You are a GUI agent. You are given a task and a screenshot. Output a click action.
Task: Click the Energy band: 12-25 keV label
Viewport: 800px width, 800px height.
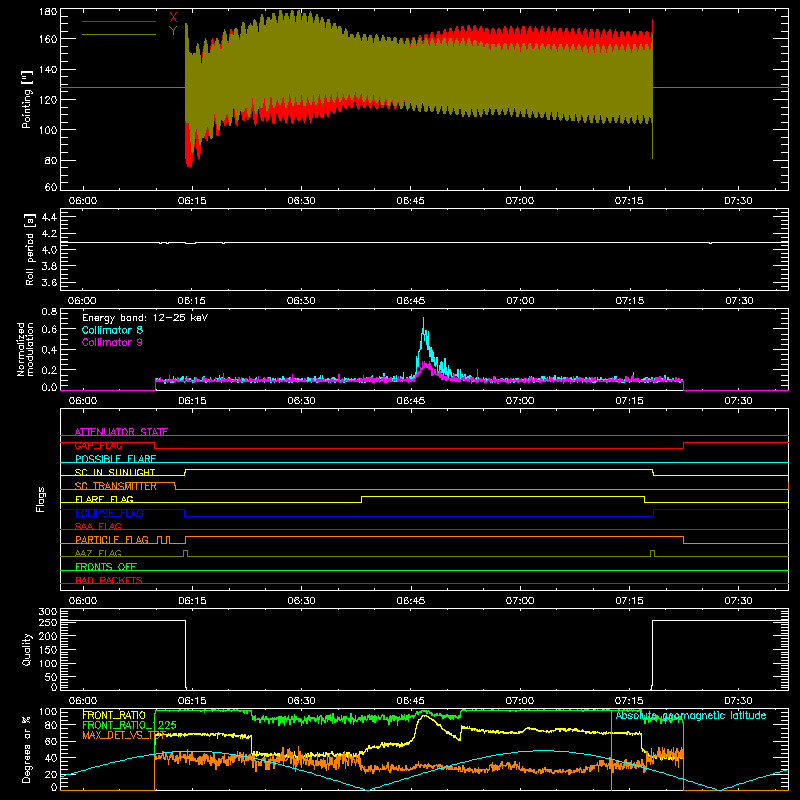pos(145,318)
